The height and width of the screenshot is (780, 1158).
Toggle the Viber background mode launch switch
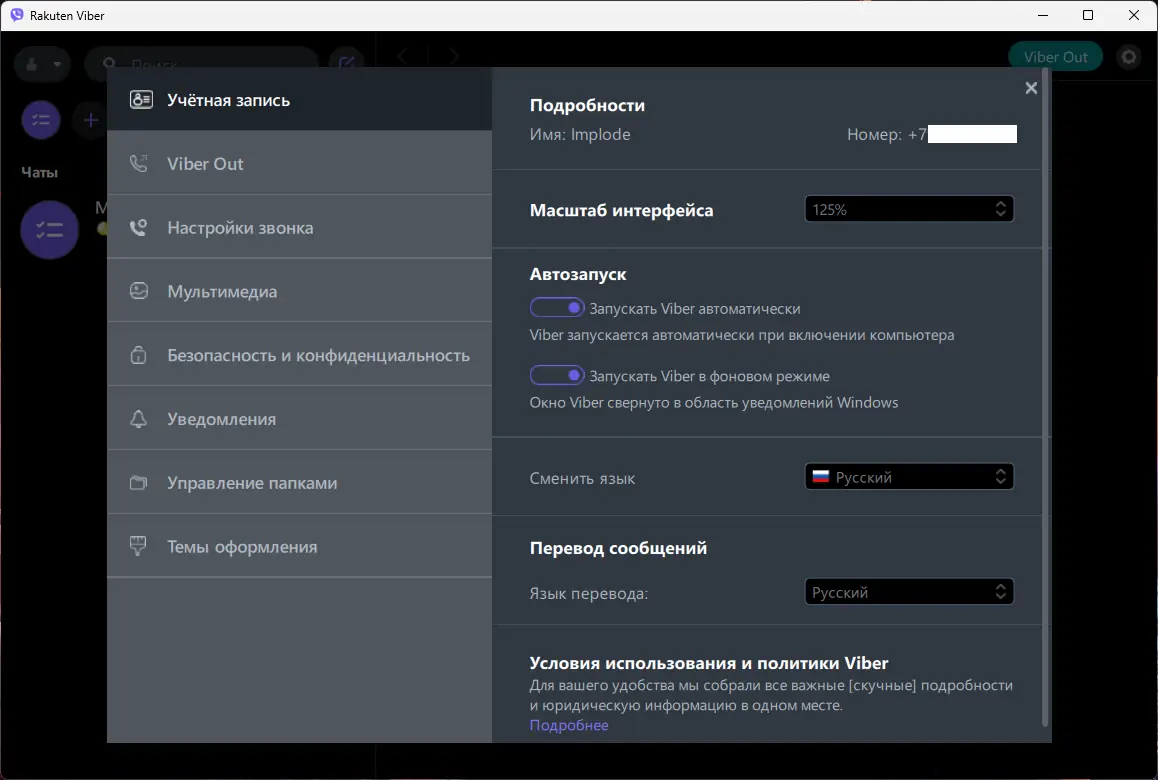point(556,375)
